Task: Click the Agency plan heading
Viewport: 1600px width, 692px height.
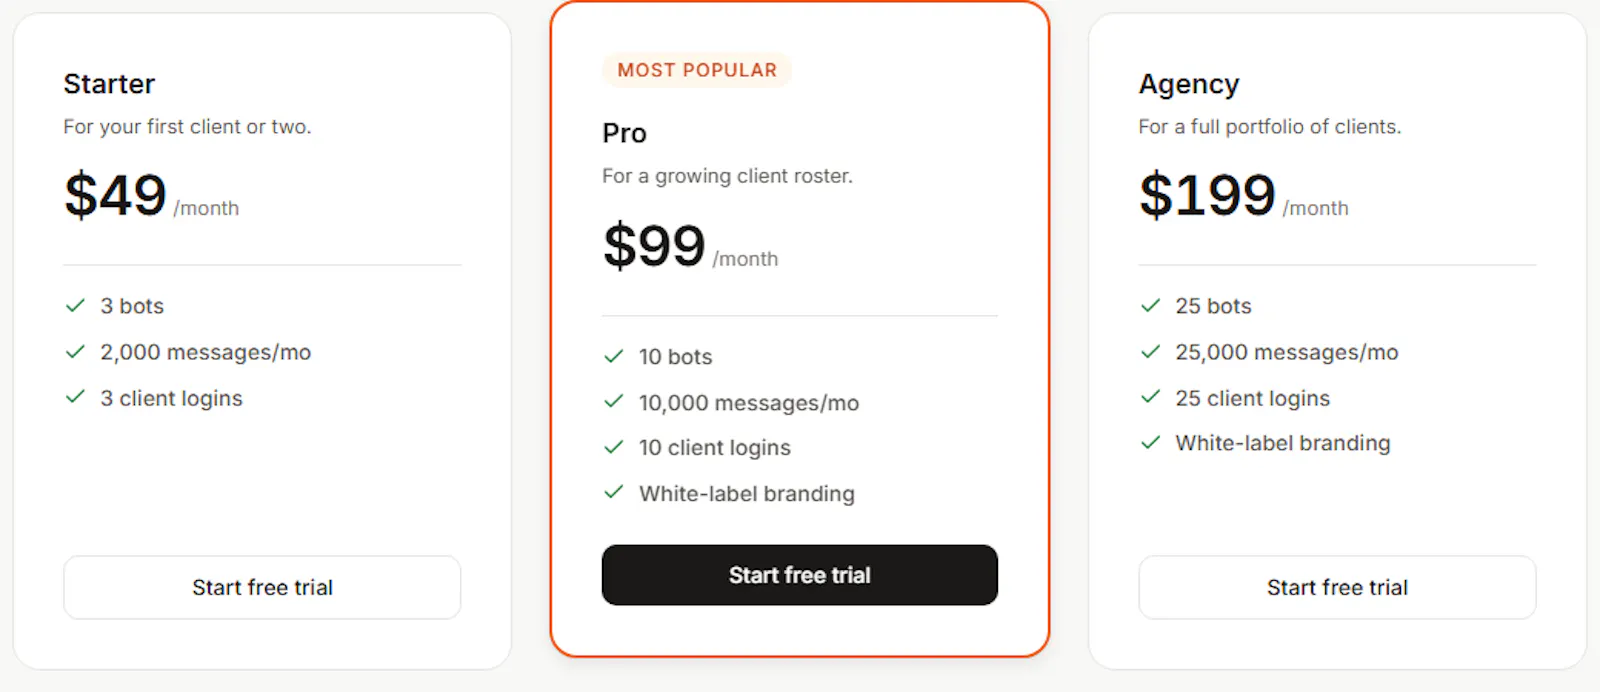Action: click(x=1189, y=85)
